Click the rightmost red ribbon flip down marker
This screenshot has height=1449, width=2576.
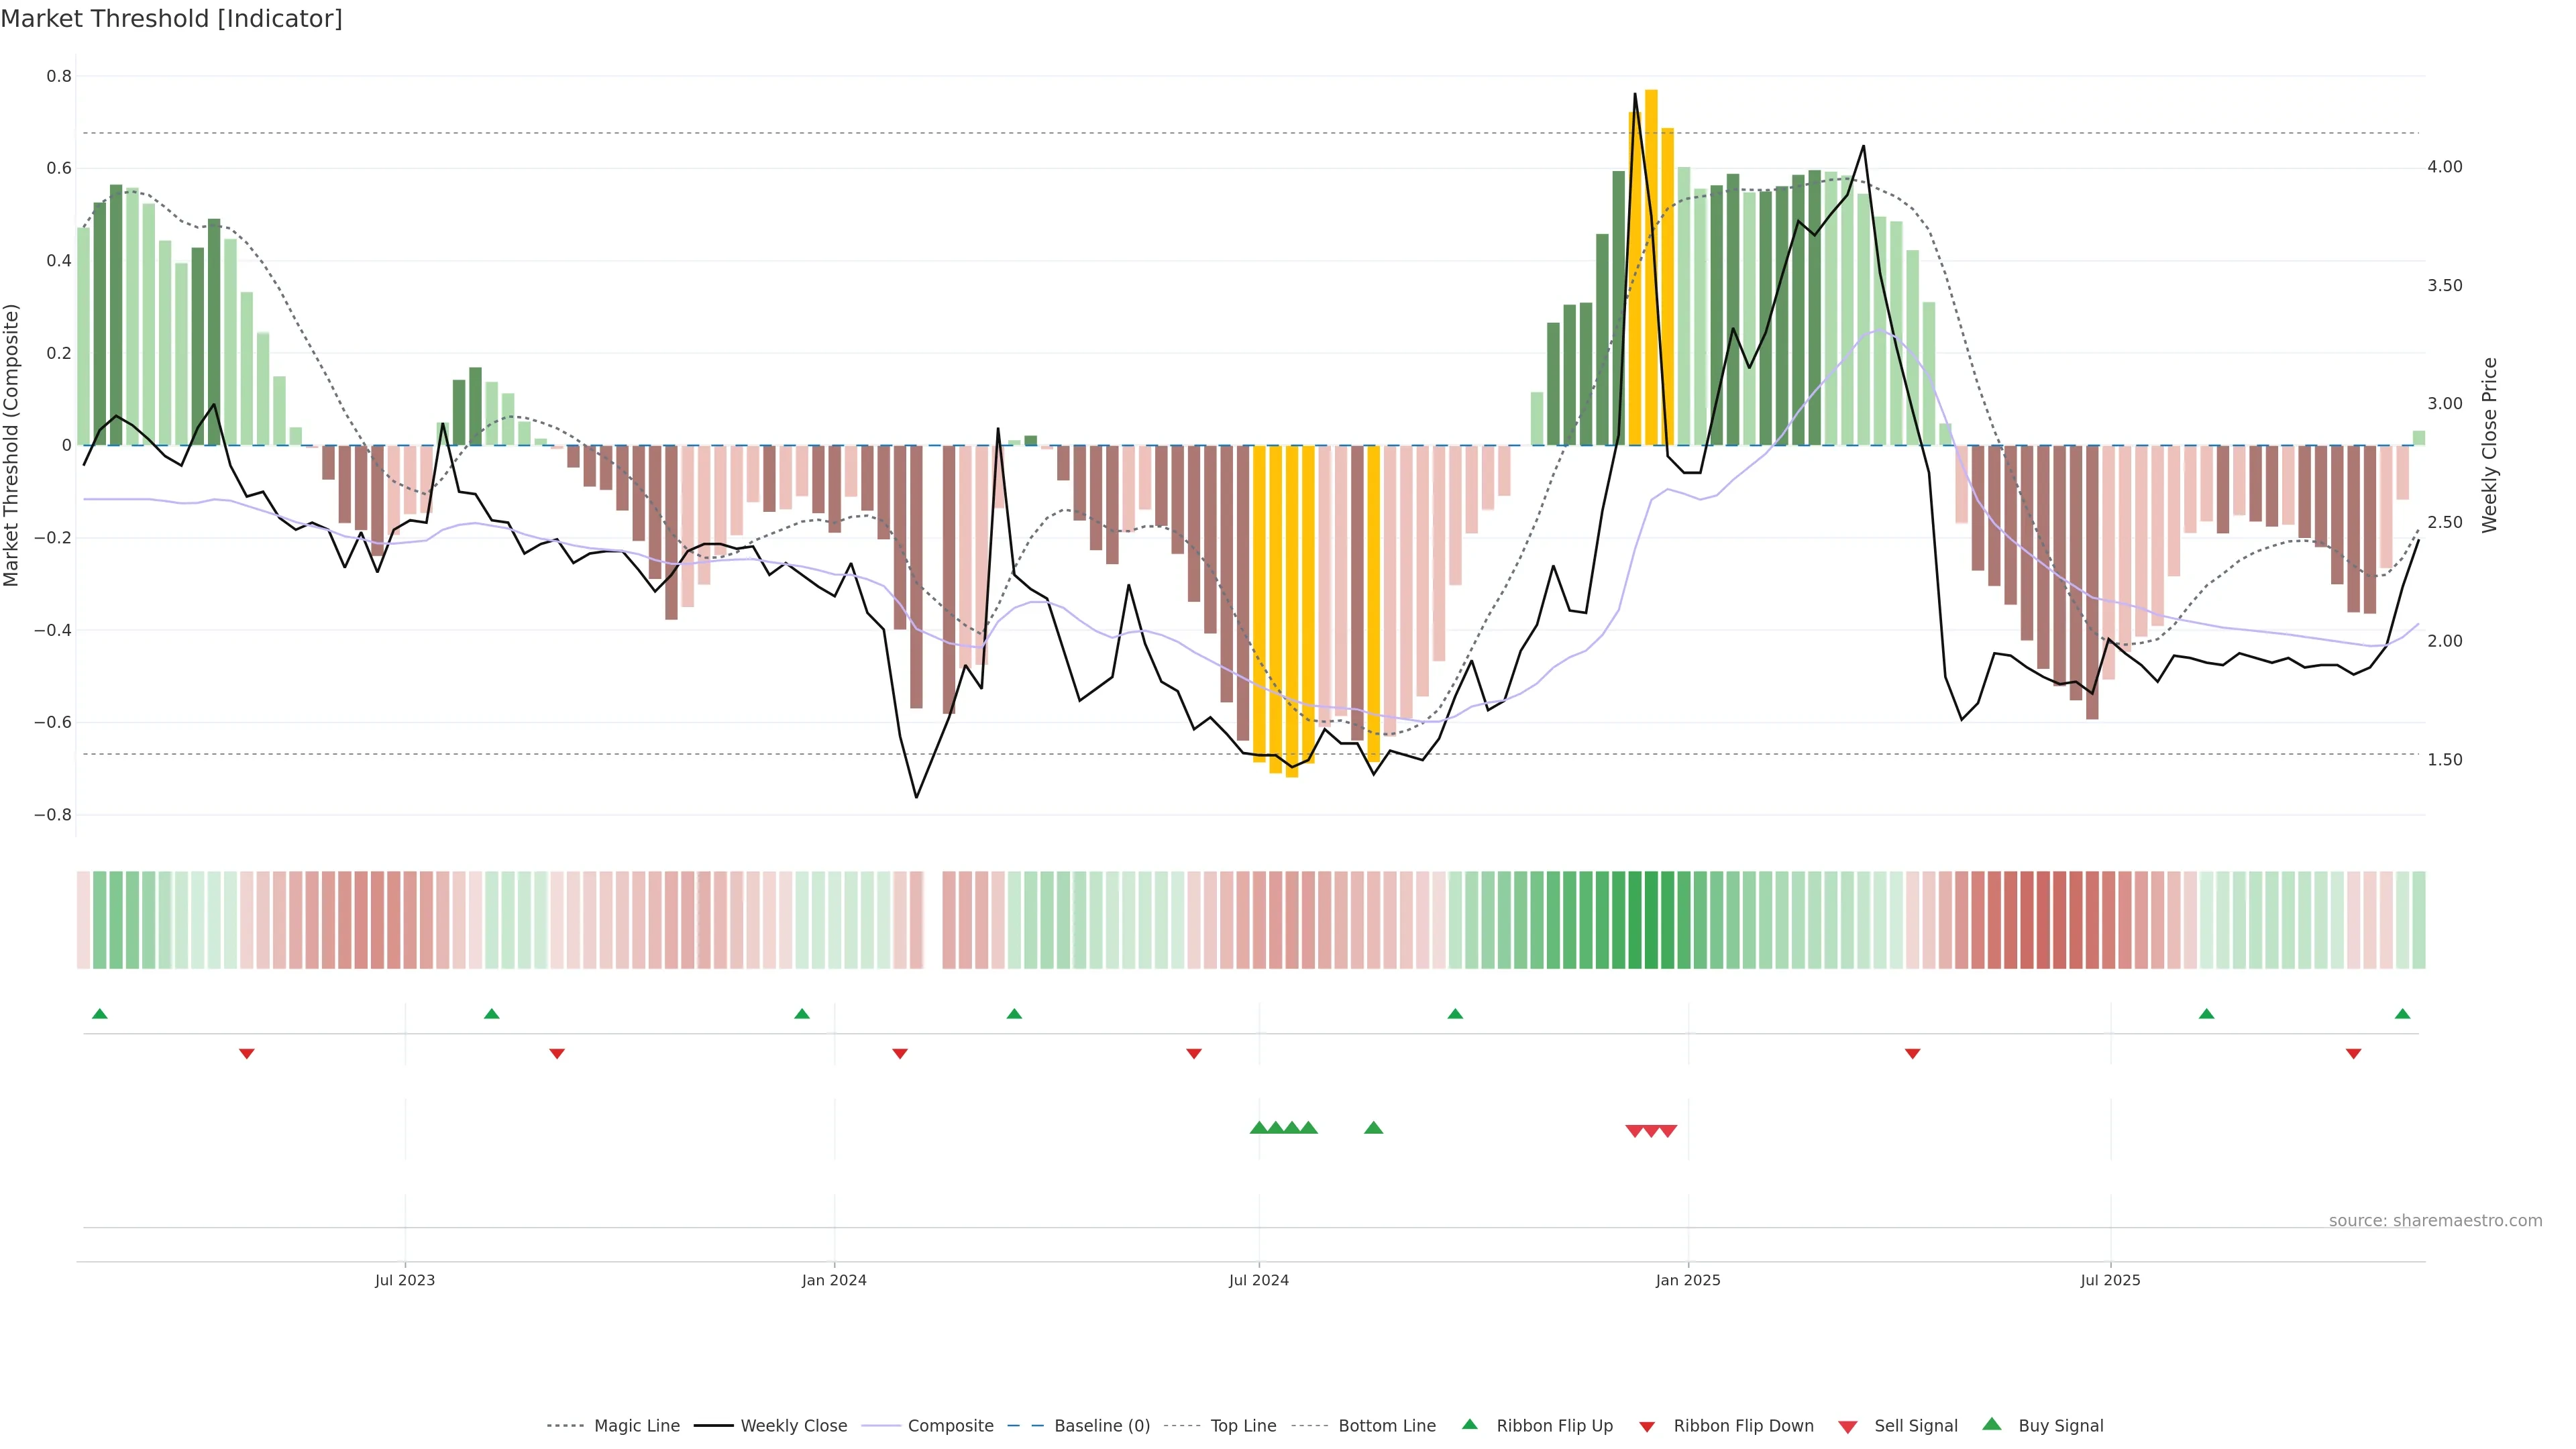2353,1053
